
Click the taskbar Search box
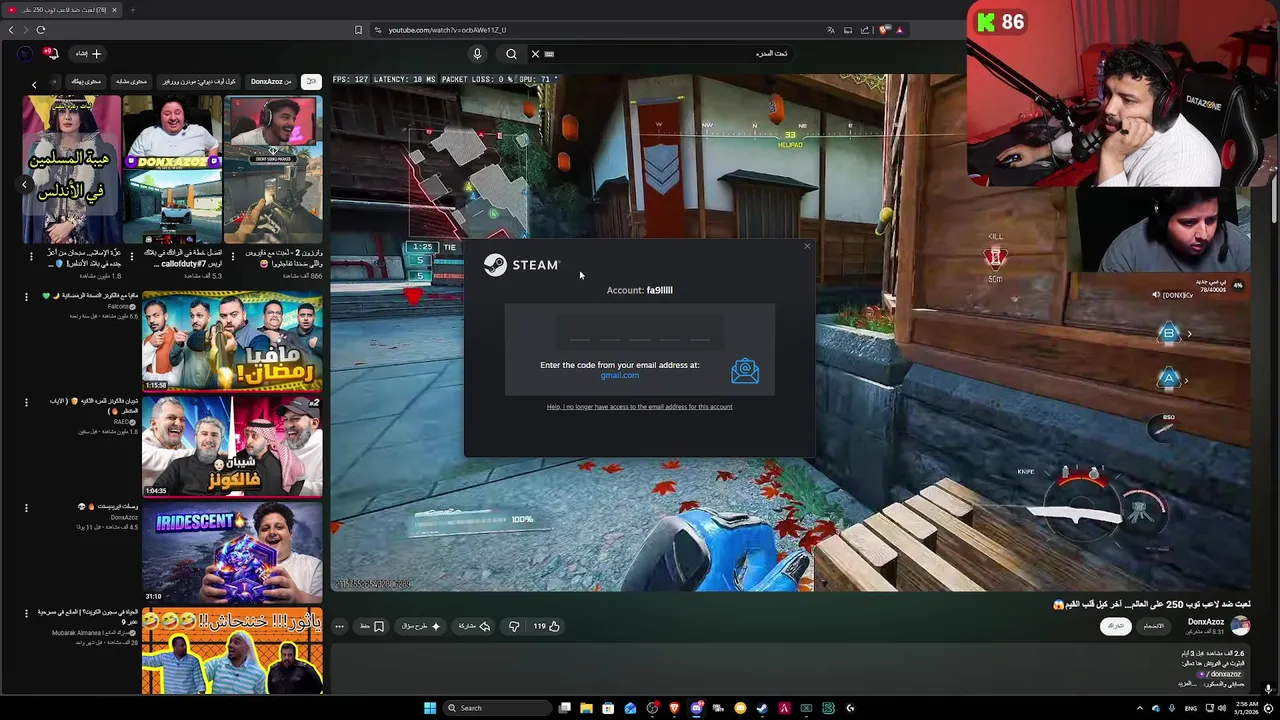(x=496, y=708)
